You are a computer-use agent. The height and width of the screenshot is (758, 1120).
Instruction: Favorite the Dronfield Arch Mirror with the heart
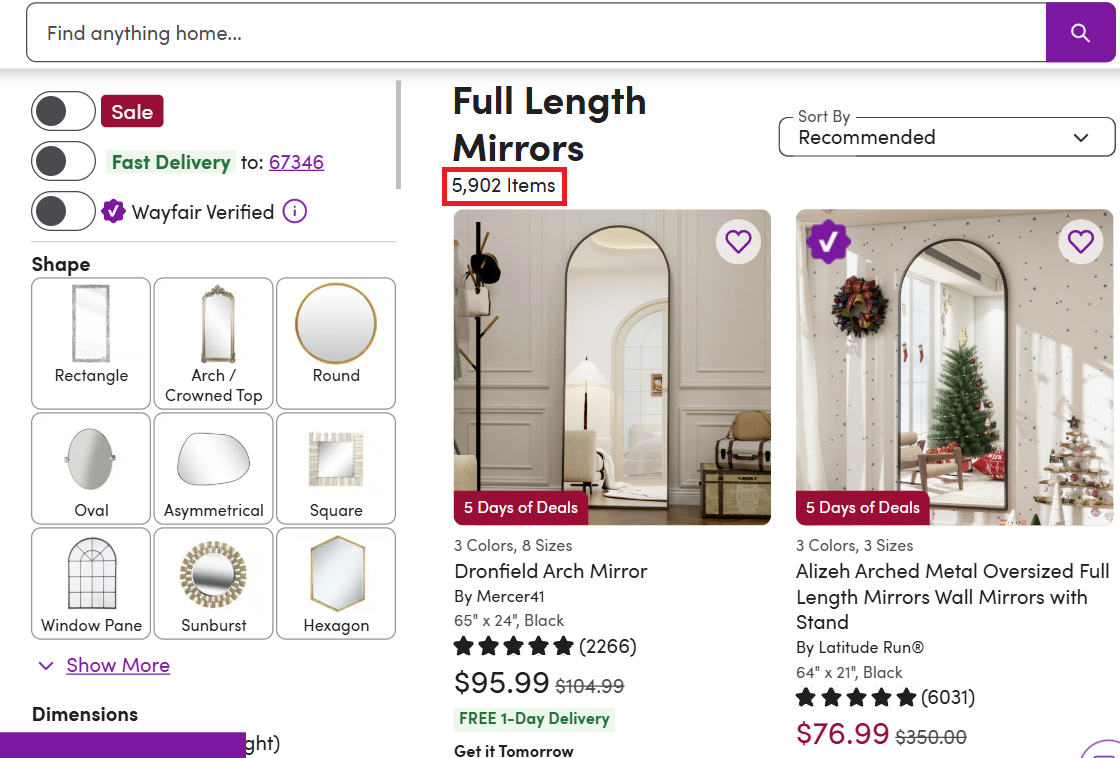point(738,241)
